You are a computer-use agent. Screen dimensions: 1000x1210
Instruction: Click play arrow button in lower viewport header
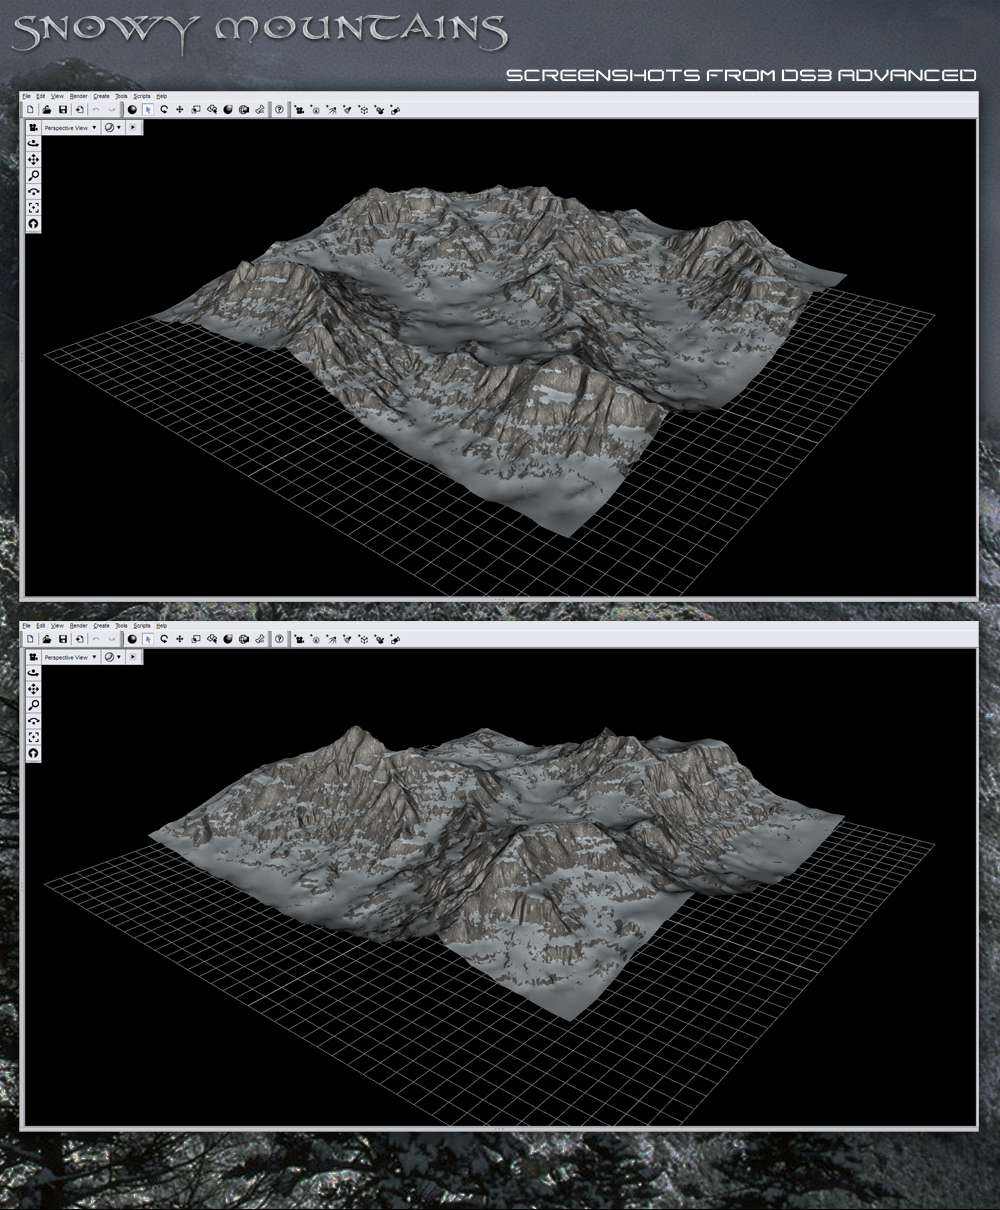[133, 657]
